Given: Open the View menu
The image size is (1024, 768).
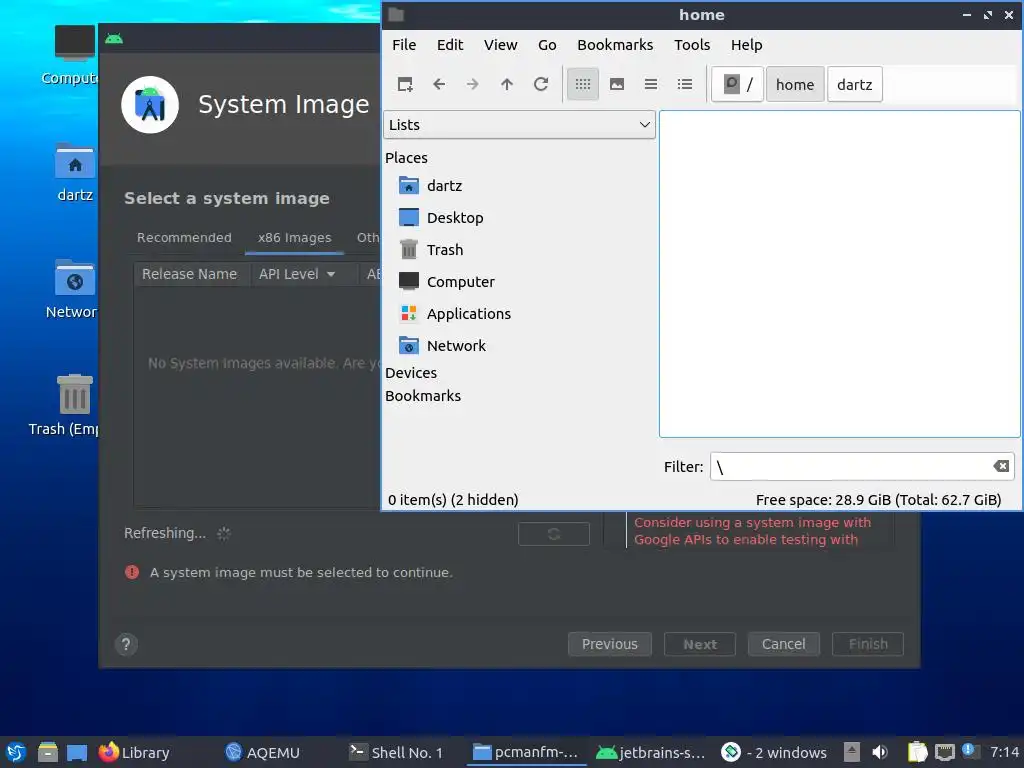Looking at the screenshot, I should (x=500, y=45).
